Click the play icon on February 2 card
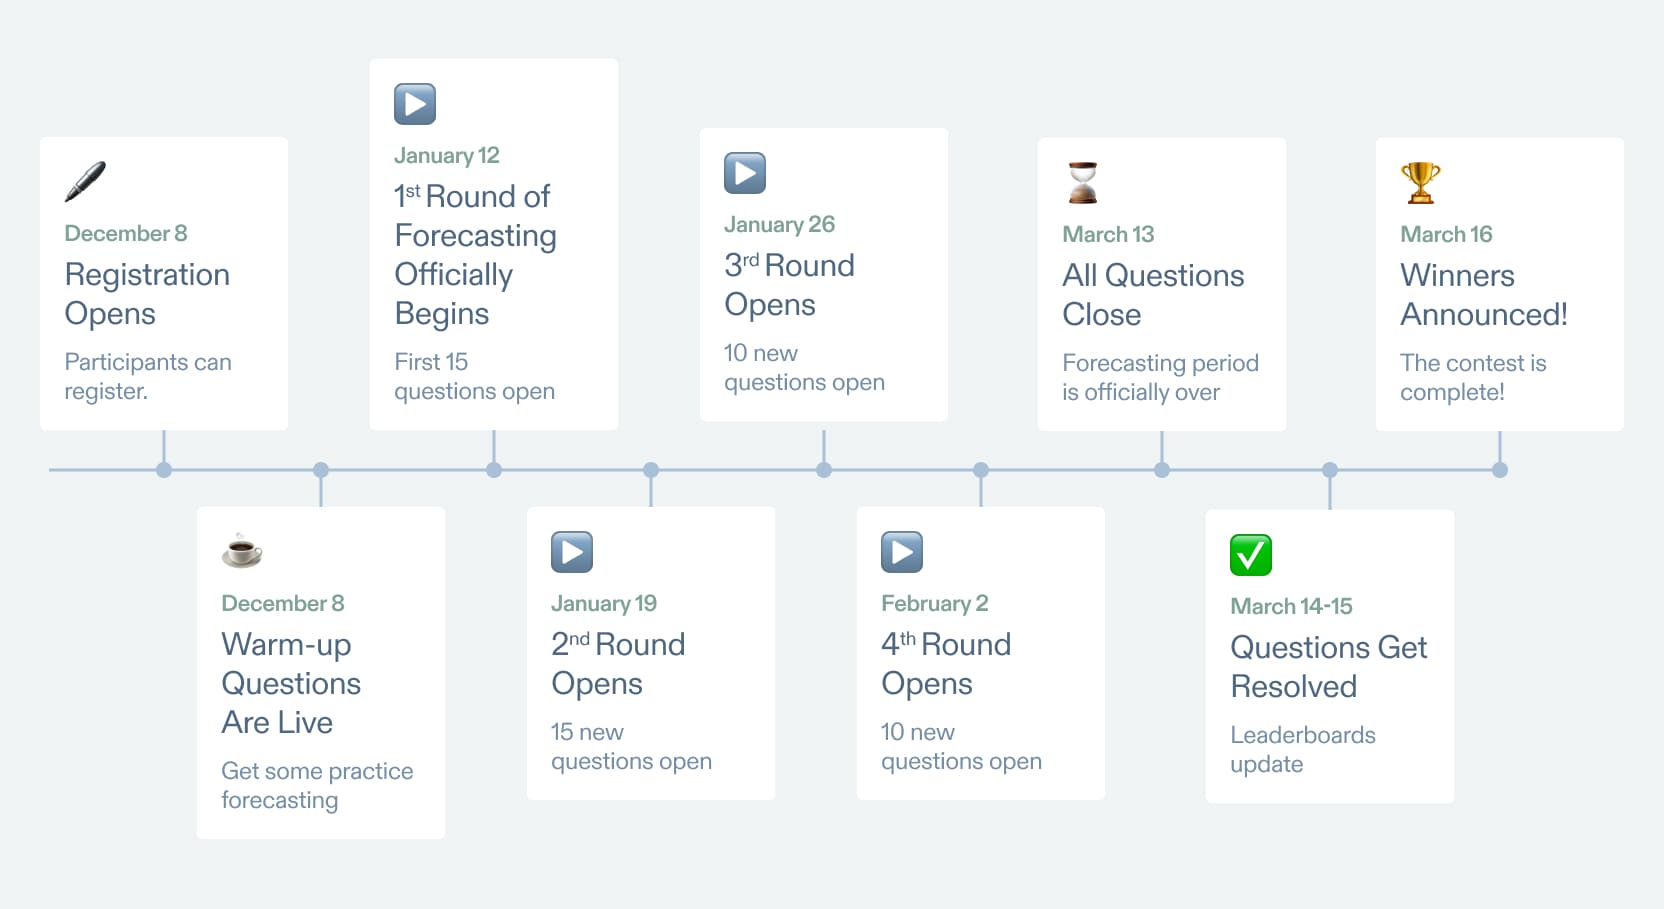This screenshot has height=909, width=1664. 902,552
